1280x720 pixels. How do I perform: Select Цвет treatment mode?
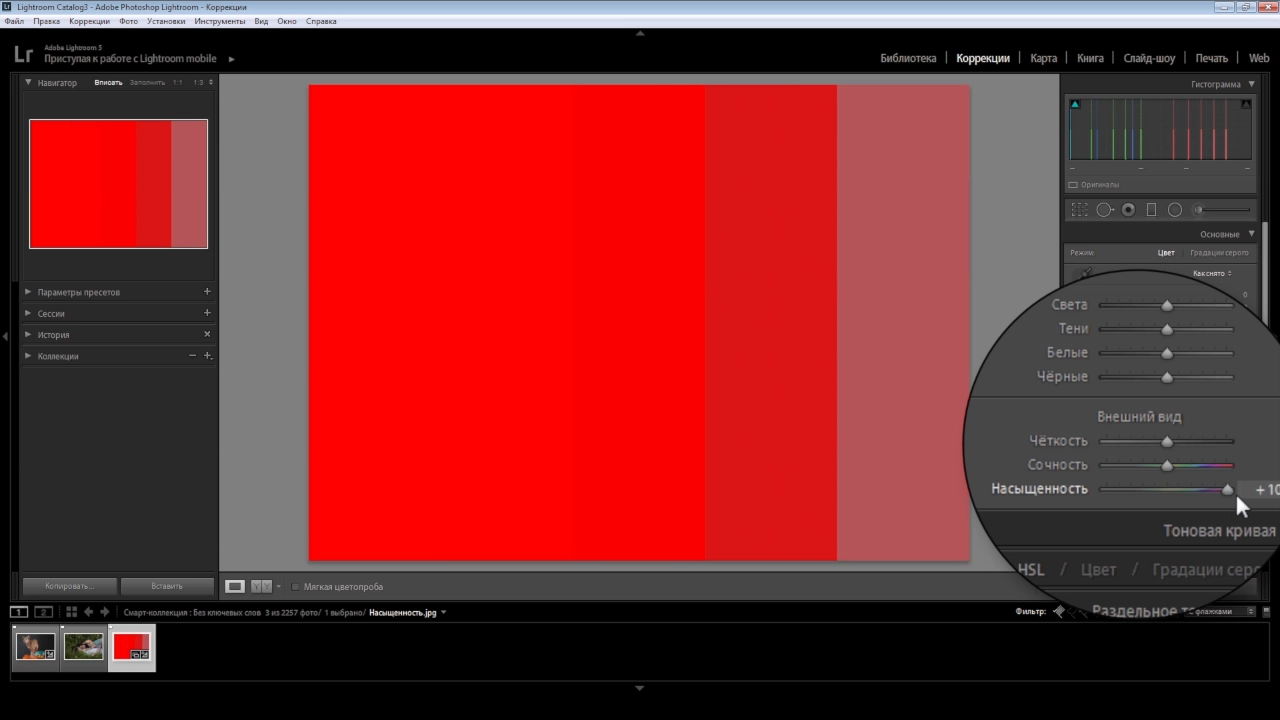pos(1166,253)
